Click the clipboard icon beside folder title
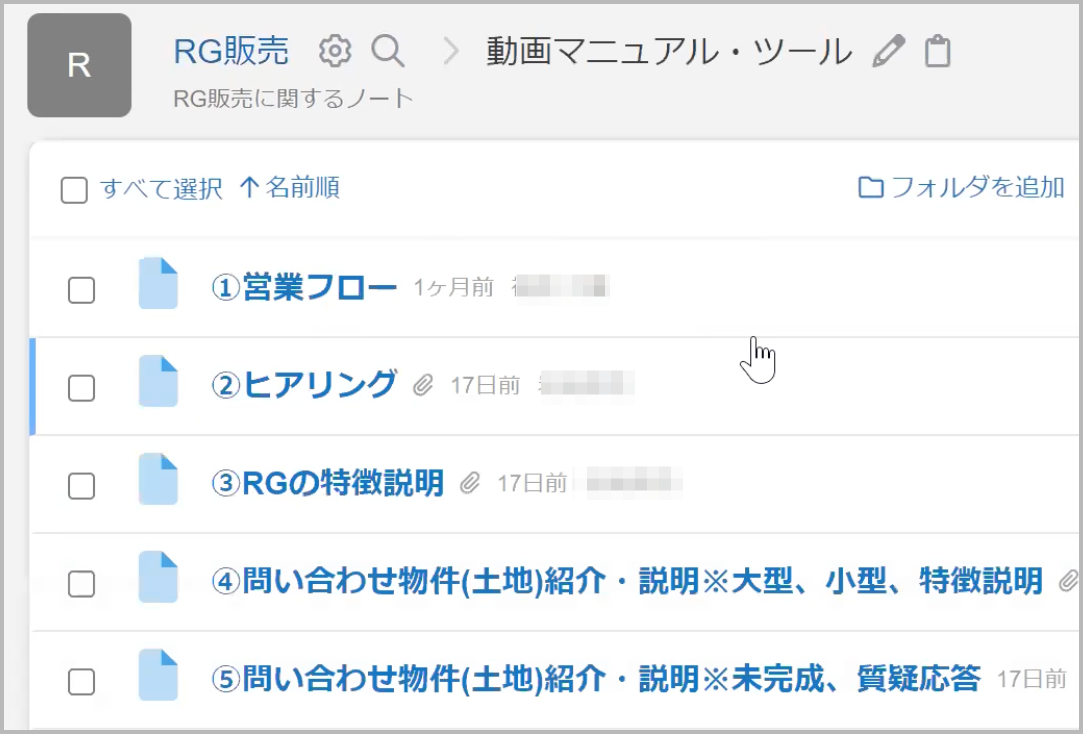The width and height of the screenshot is (1083, 734). pos(937,51)
